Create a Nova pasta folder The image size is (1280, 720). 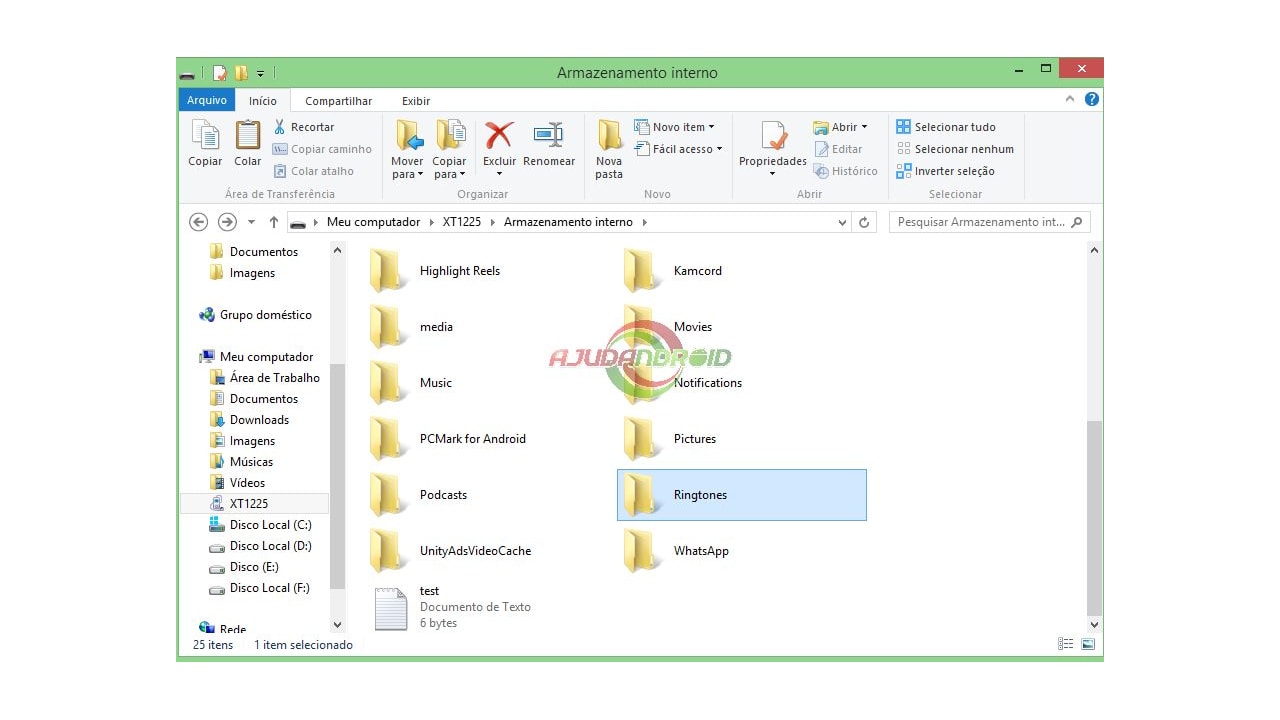coord(609,149)
